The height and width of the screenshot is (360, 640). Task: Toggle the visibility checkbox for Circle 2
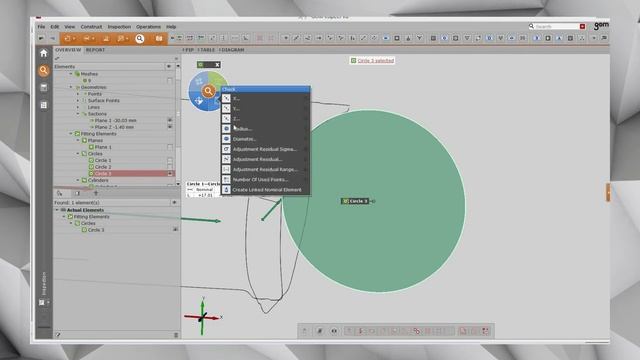[x=170, y=167]
